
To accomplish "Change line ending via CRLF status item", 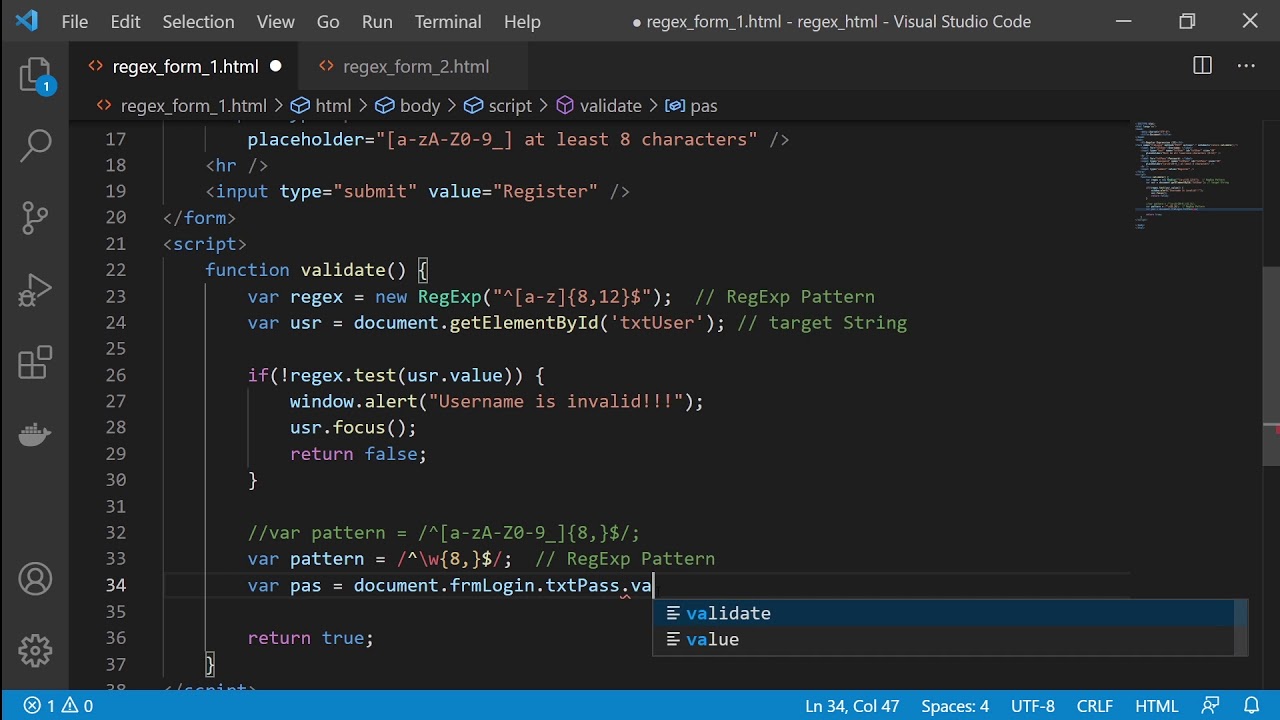I will (x=1095, y=706).
